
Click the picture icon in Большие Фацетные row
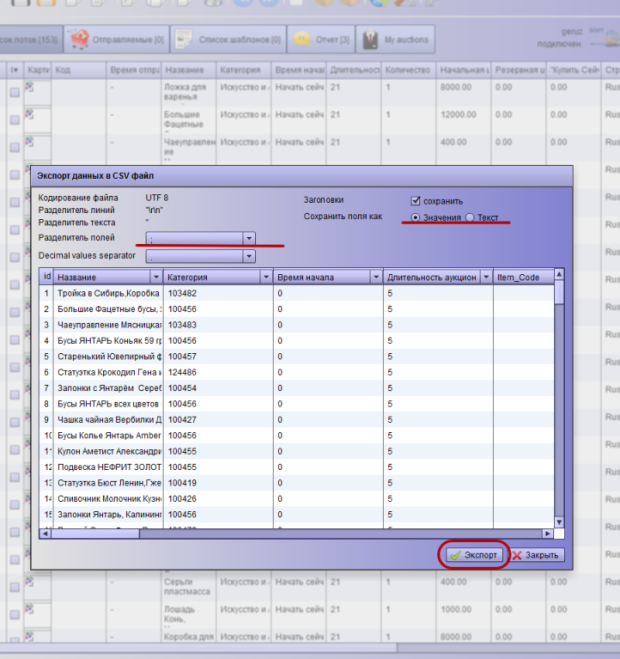[29, 114]
